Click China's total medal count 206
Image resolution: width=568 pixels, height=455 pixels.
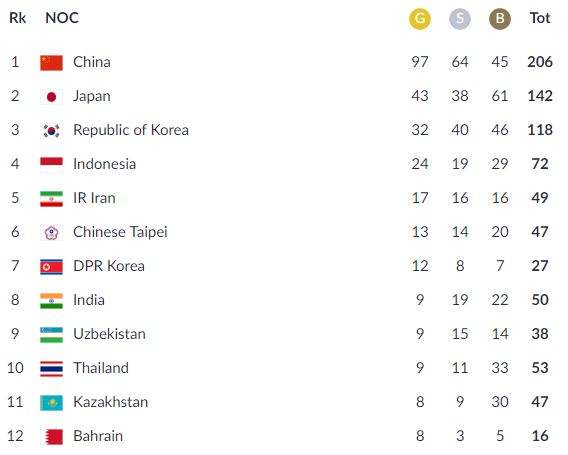tap(540, 62)
